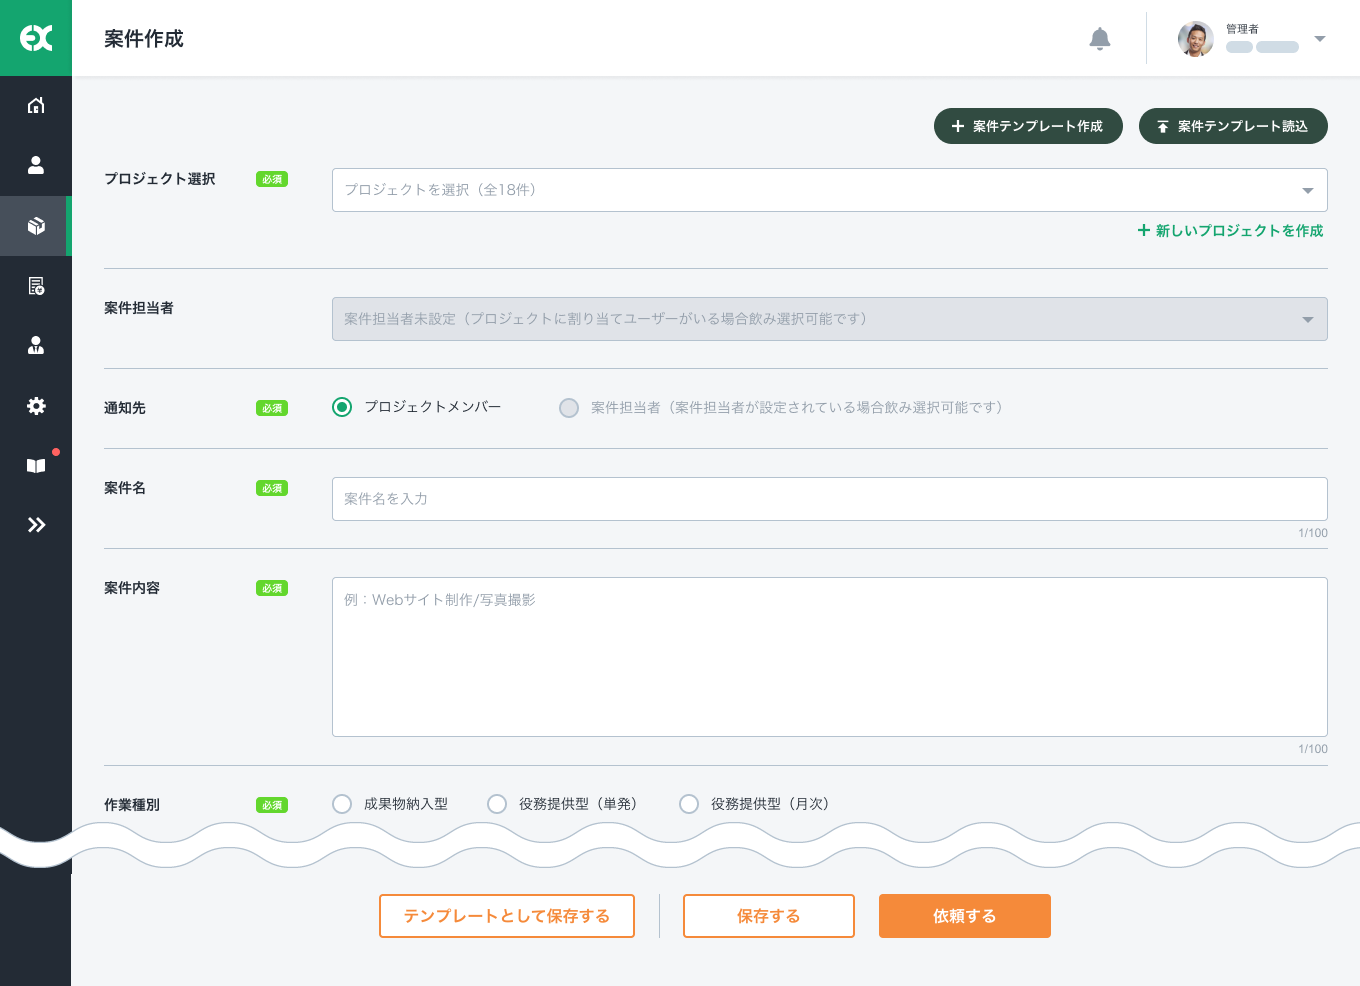The height and width of the screenshot is (986, 1360).
Task: Expand sidebar with double chevron icon
Action: tap(36, 525)
